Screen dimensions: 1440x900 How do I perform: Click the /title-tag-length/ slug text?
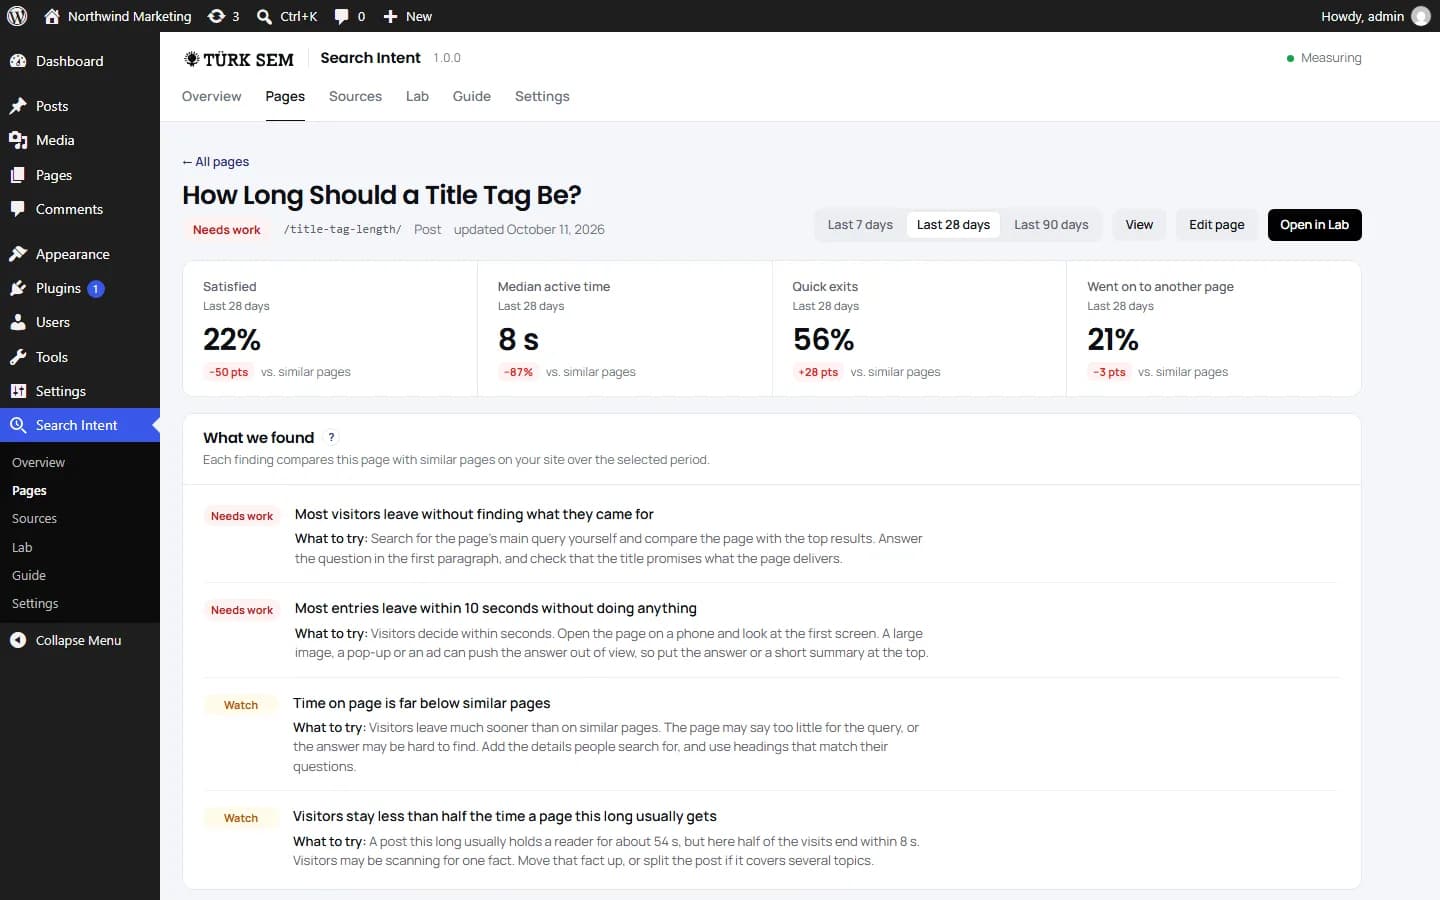coord(342,229)
